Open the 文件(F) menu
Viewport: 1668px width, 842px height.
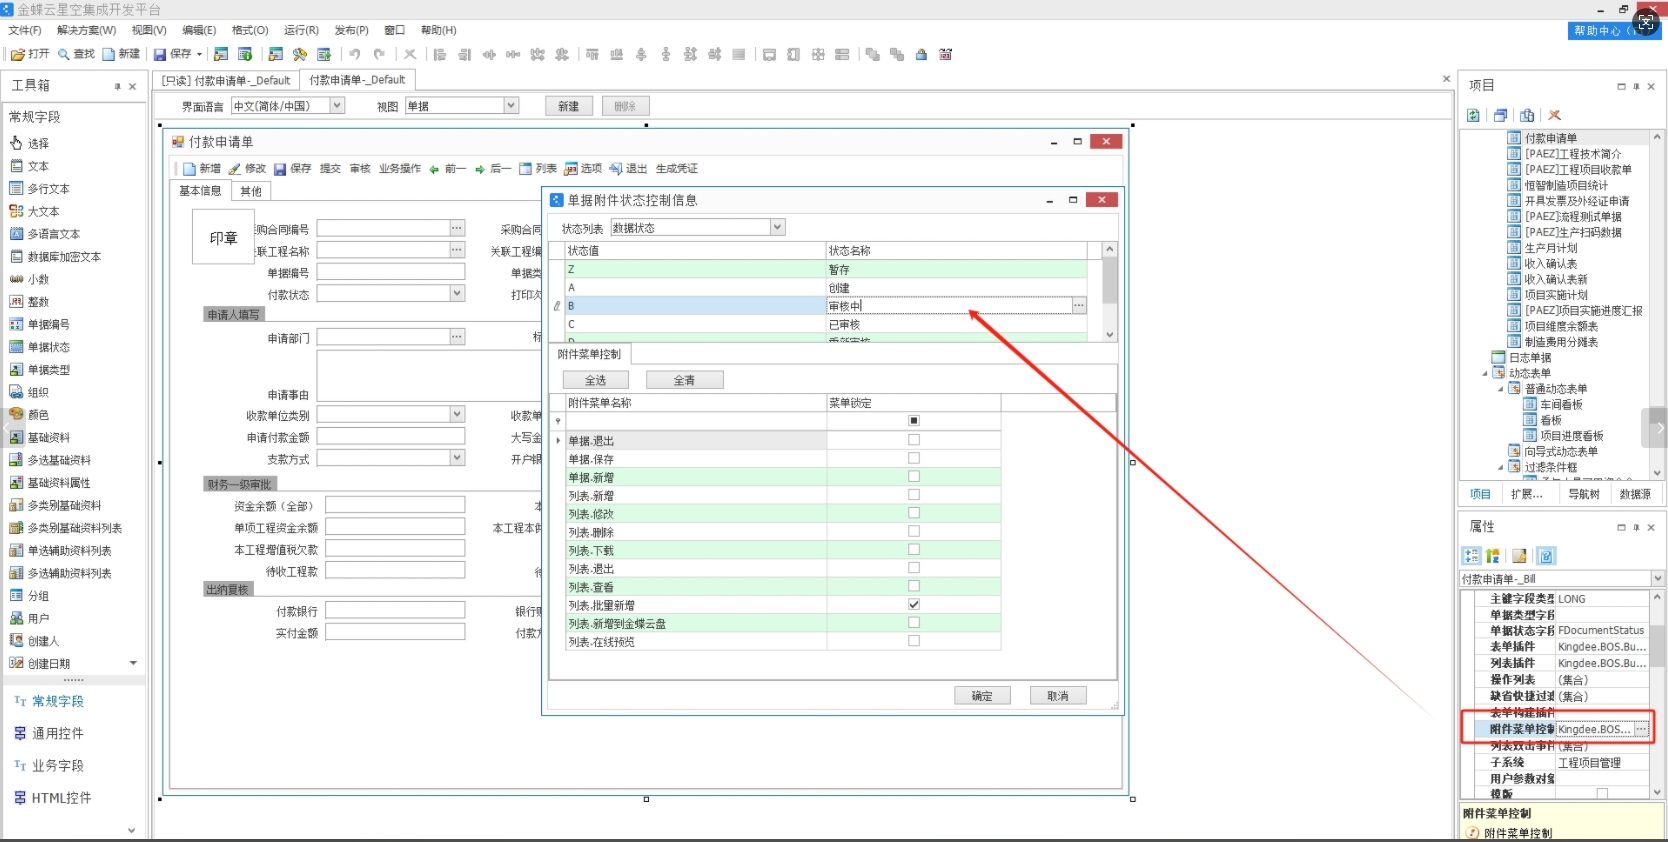pyautogui.click(x=25, y=30)
